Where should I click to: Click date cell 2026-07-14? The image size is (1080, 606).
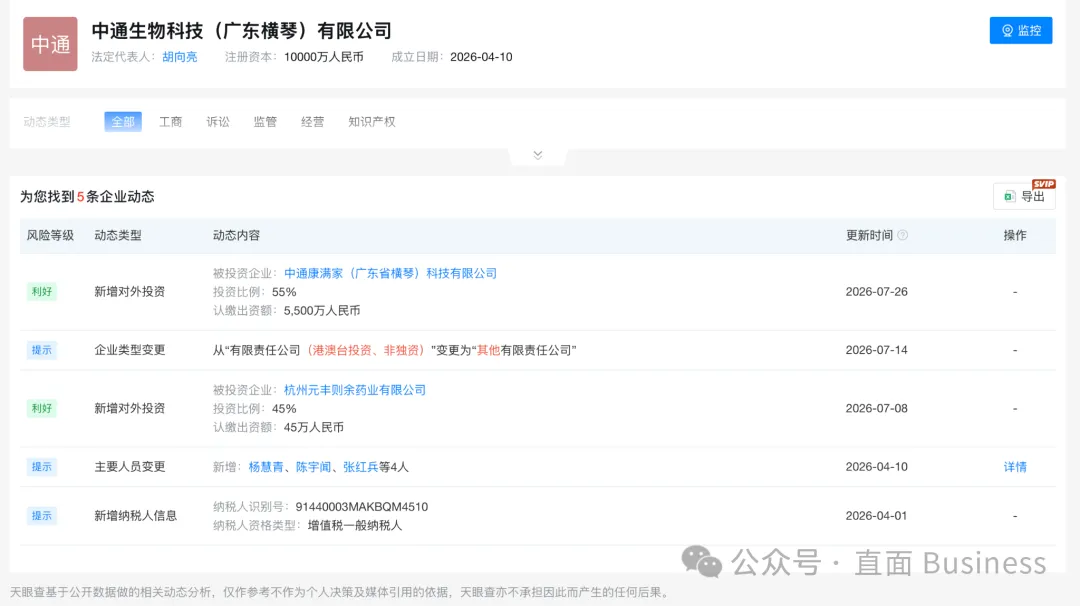[876, 350]
